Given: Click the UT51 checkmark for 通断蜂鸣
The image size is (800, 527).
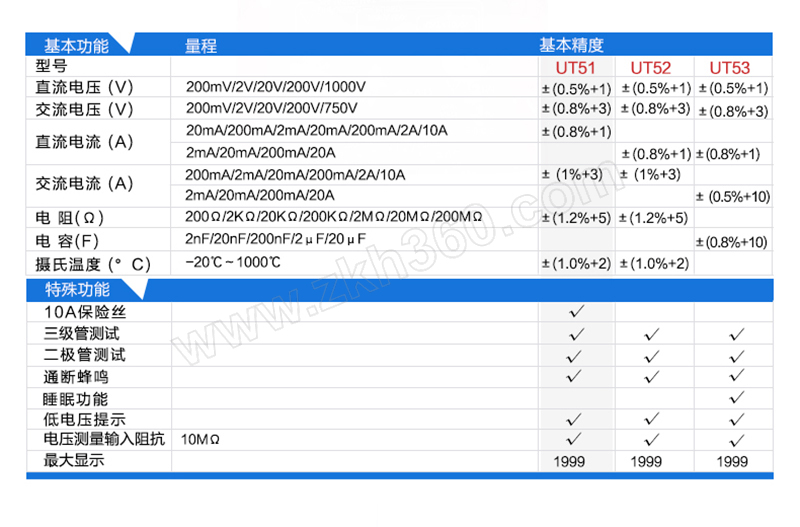Looking at the screenshot, I should [x=574, y=377].
